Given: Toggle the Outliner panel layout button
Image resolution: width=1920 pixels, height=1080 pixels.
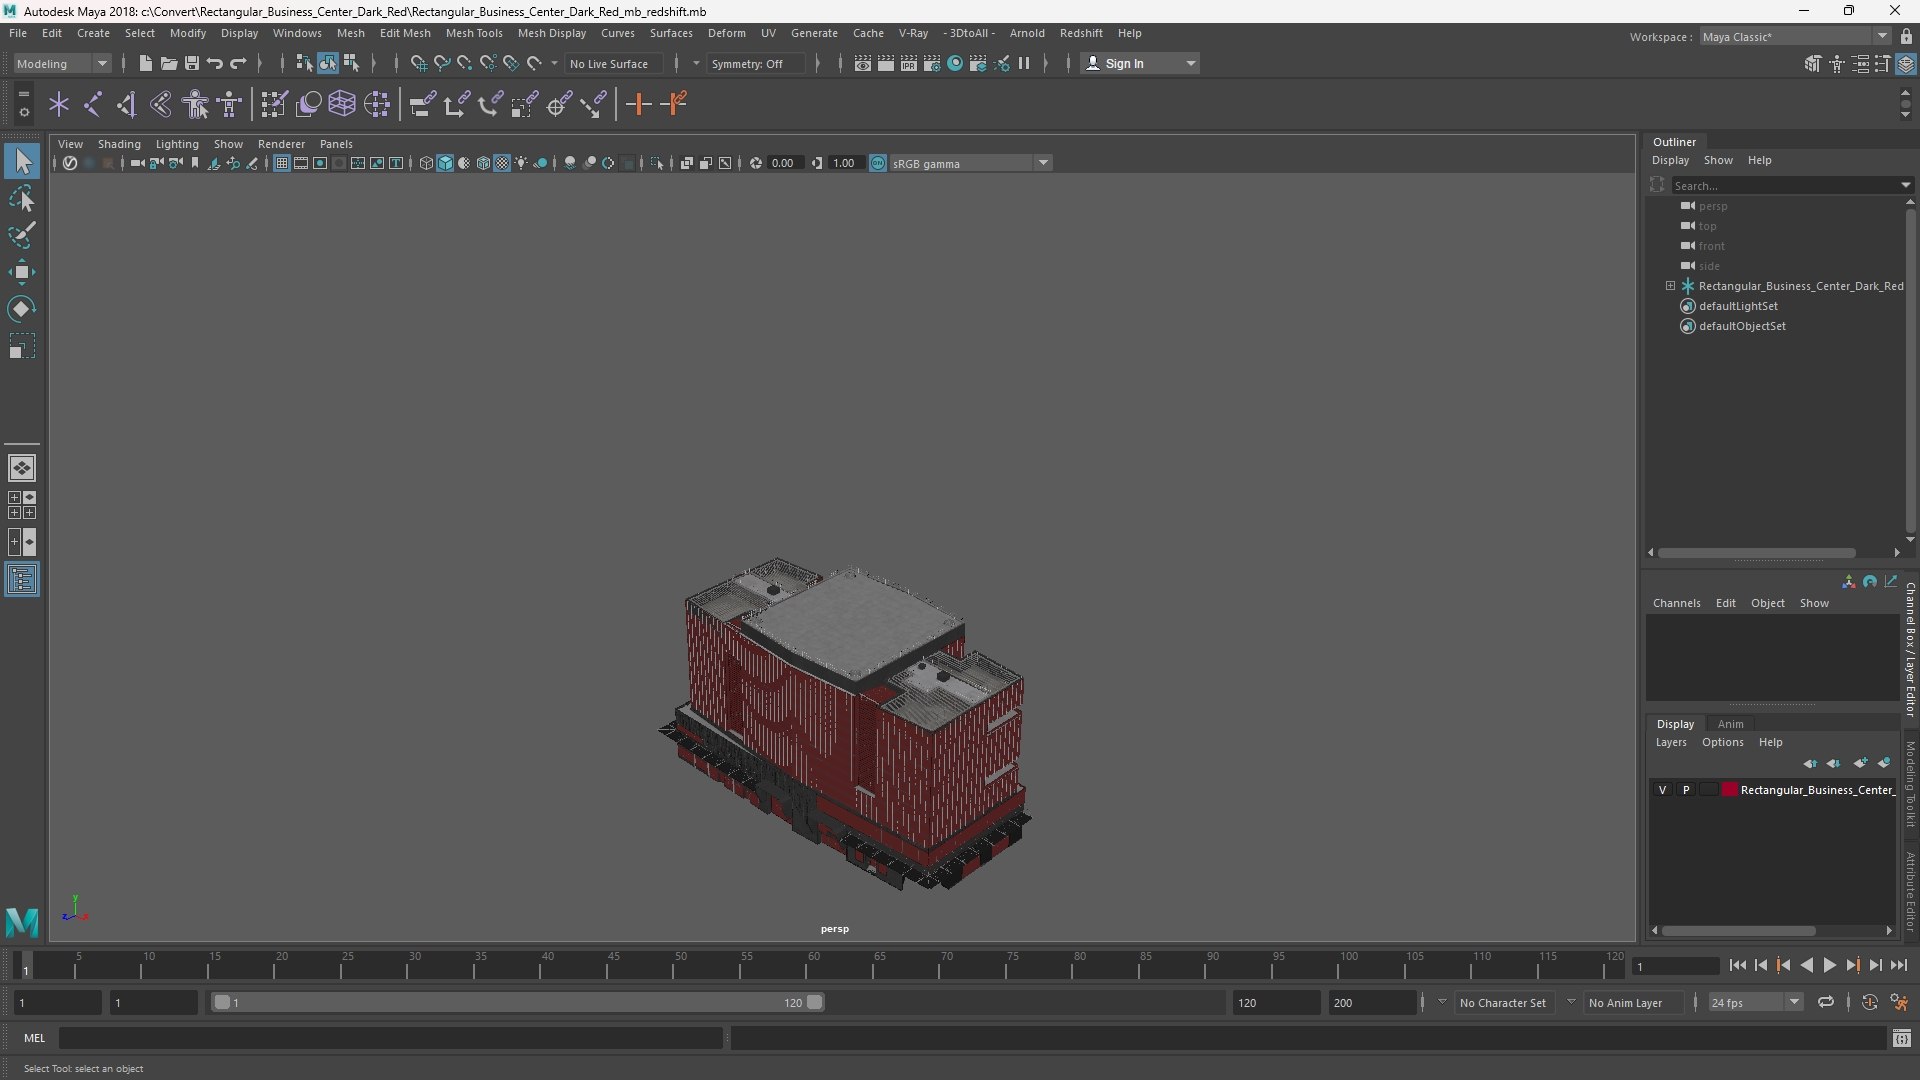Looking at the screenshot, I should tap(22, 580).
